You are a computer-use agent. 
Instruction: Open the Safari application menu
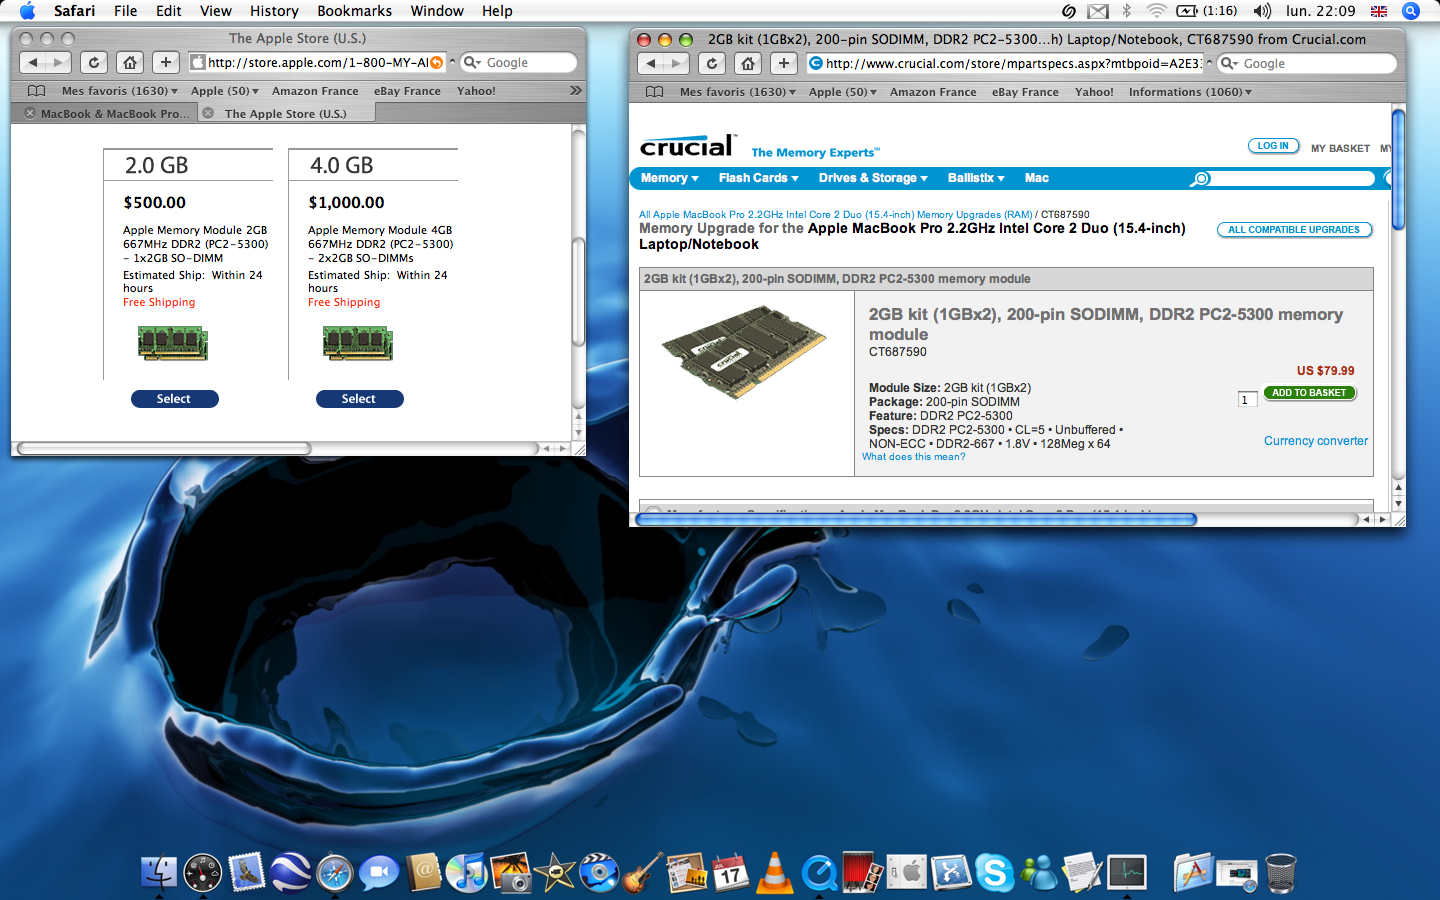point(74,11)
